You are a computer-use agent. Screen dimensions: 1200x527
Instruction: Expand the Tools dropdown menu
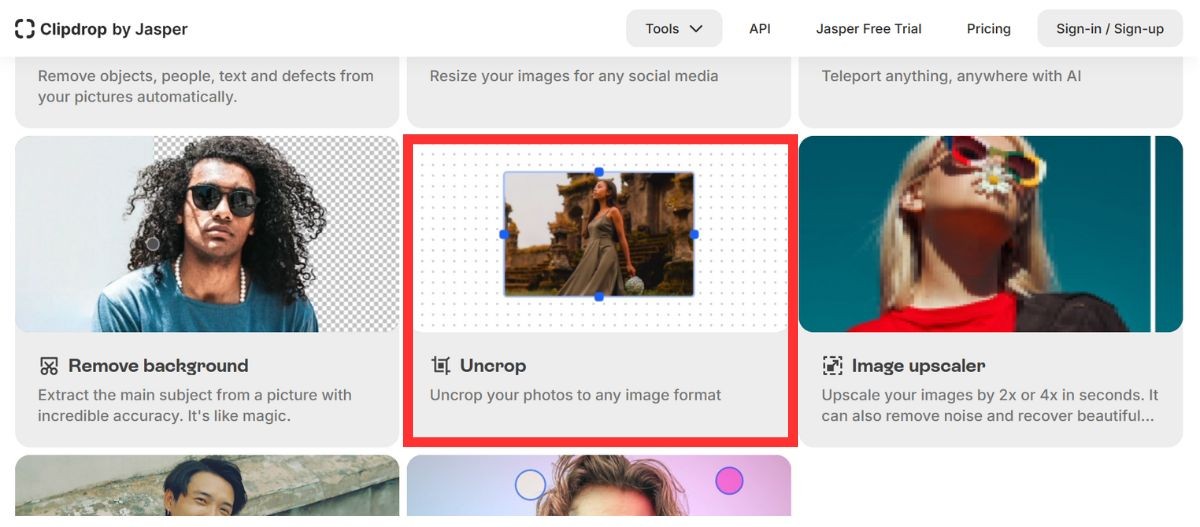[674, 28]
